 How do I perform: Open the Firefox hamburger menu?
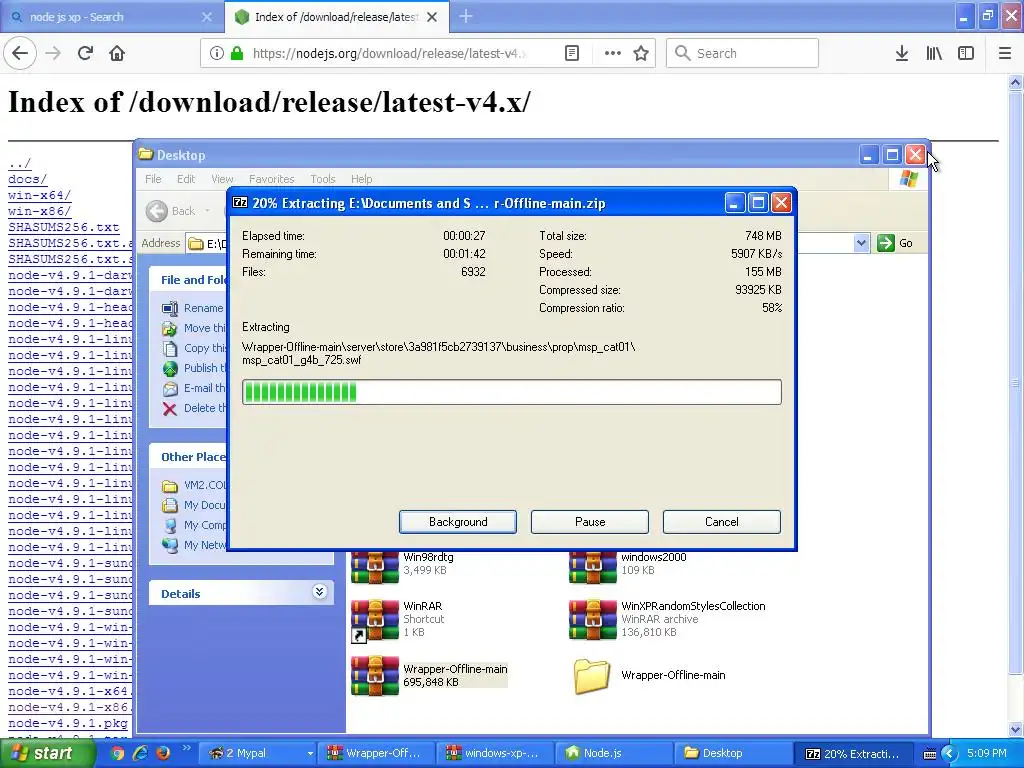pos(1005,53)
